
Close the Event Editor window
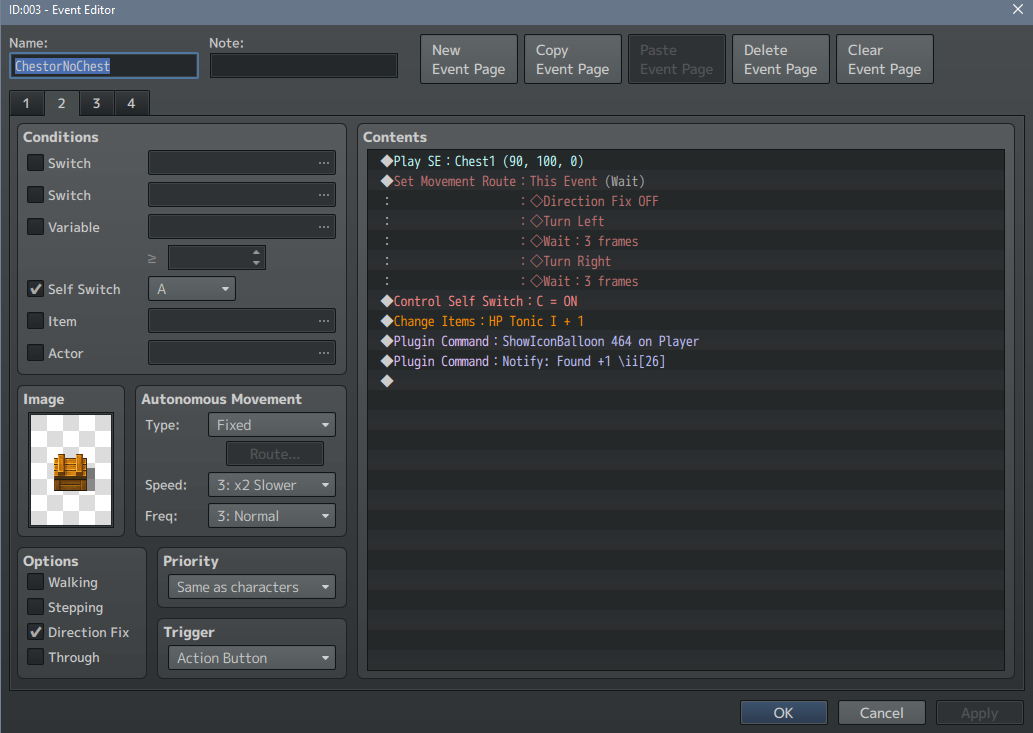1017,9
